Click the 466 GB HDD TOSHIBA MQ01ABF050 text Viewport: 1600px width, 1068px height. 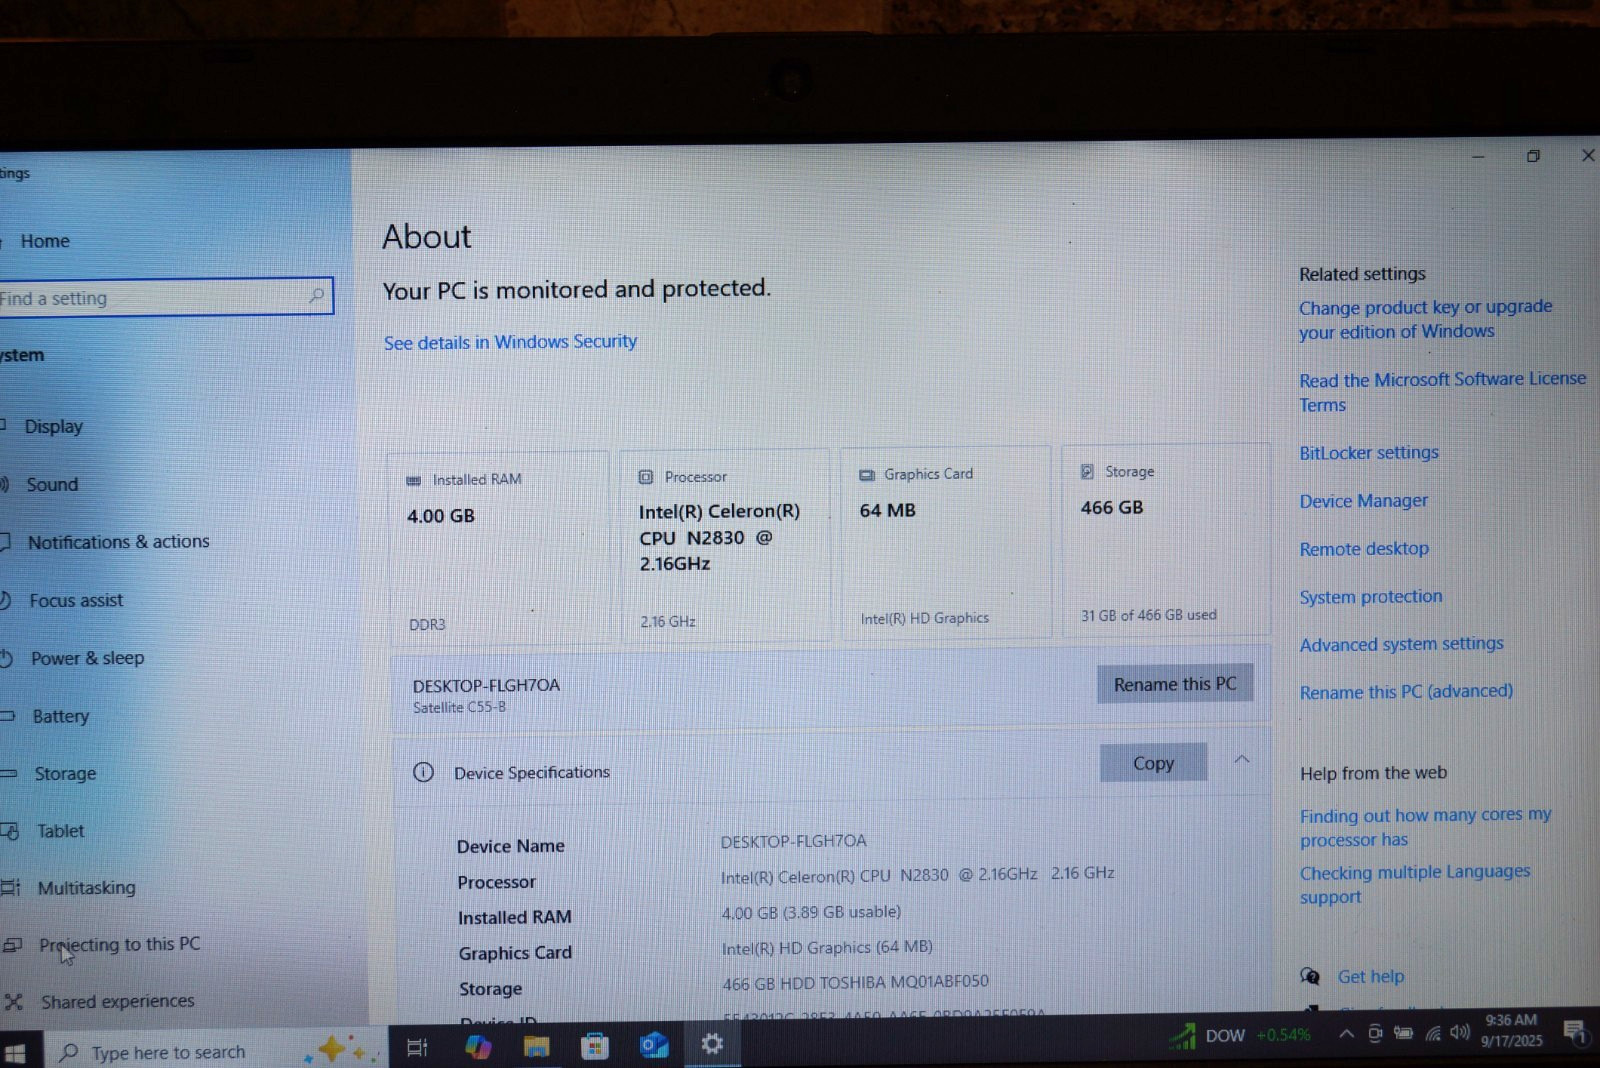855,982
